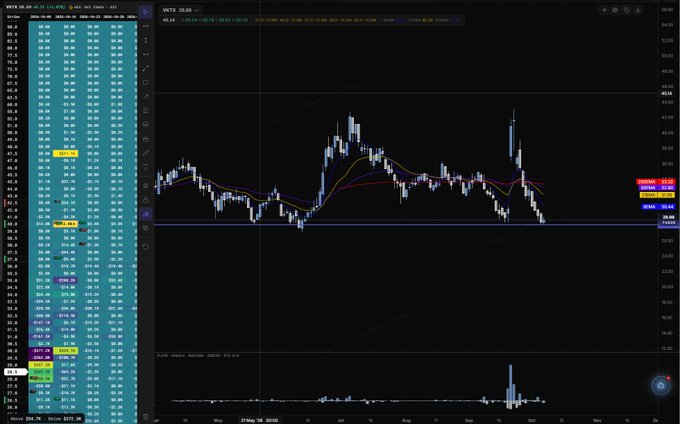
Task: Click the 200EMA red price label
Action: (x=655, y=182)
